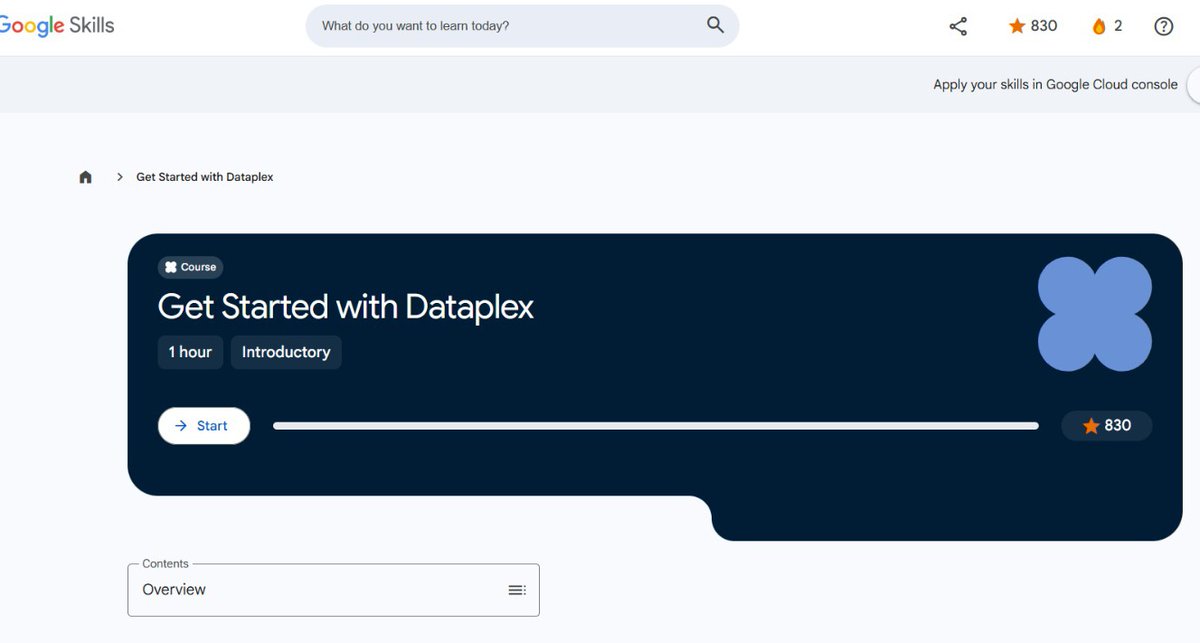
Task: Open the share icon in the header
Action: pyautogui.click(x=958, y=27)
